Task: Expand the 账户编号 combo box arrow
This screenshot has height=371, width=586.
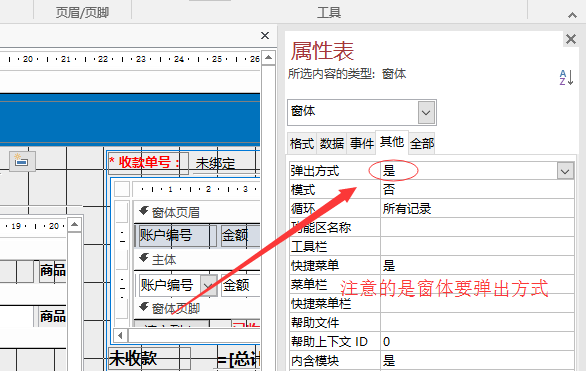Action: click(208, 285)
